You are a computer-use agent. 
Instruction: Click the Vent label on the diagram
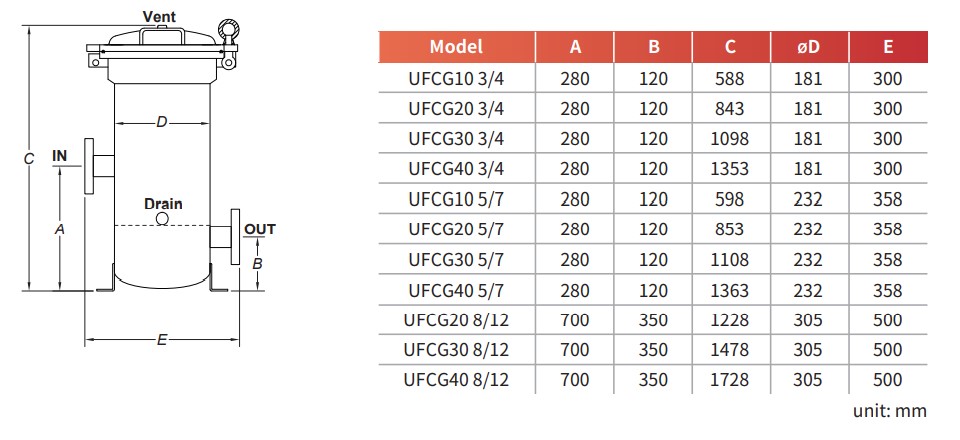[x=159, y=16]
